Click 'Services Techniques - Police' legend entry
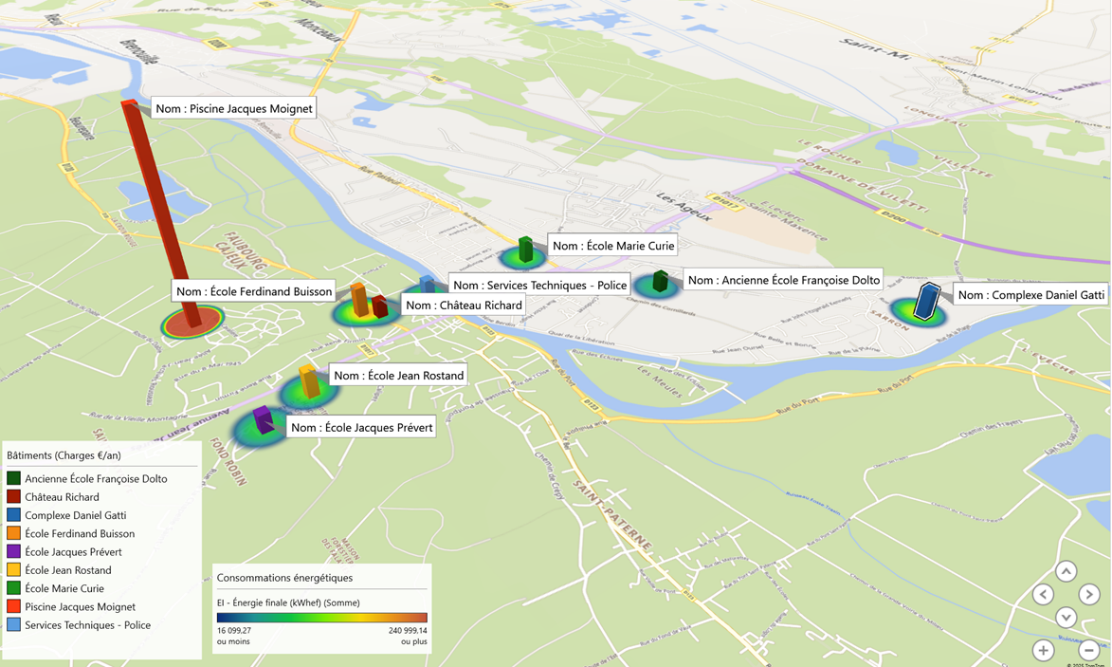 (x=88, y=625)
